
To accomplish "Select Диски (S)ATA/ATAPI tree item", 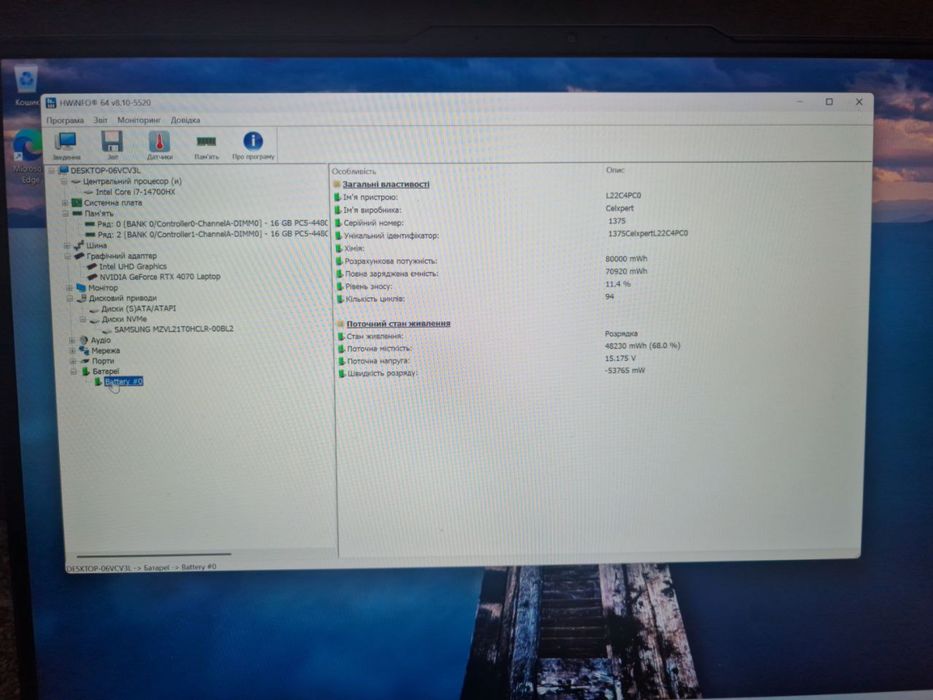I will 139,309.
